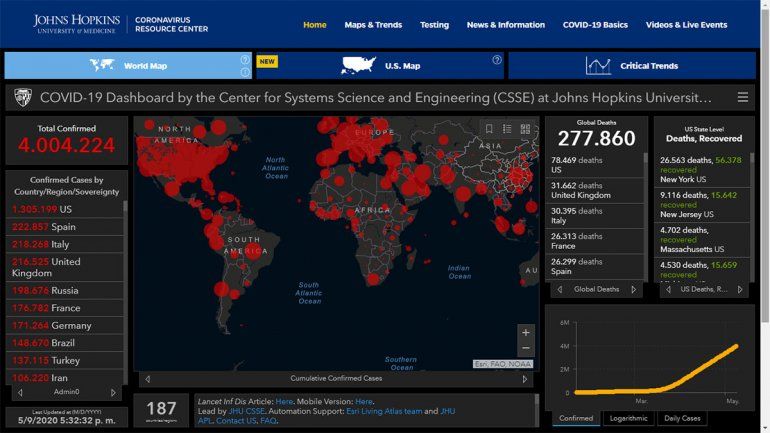Show the map legend list icon
This screenshot has width=770, height=433.
(507, 129)
